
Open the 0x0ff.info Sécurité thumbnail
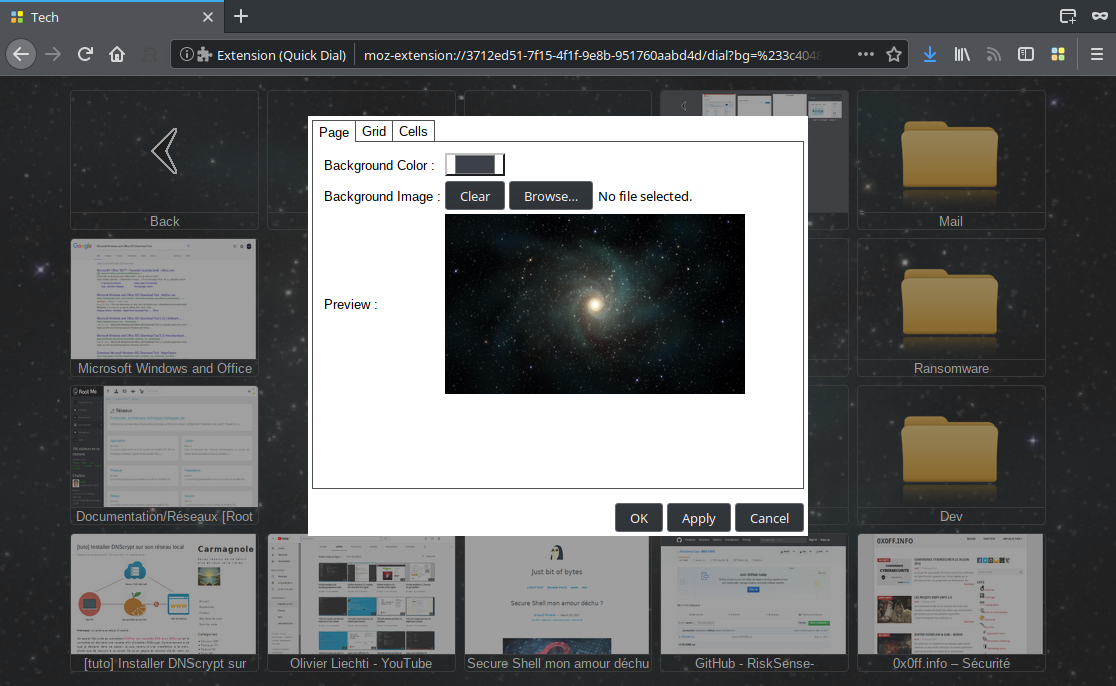tap(950, 602)
